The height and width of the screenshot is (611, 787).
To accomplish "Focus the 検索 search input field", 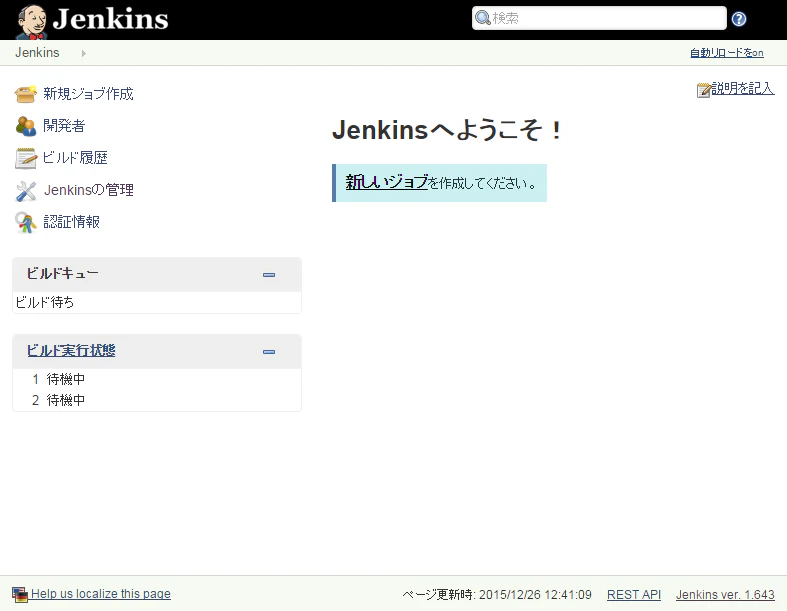I will (x=599, y=18).
